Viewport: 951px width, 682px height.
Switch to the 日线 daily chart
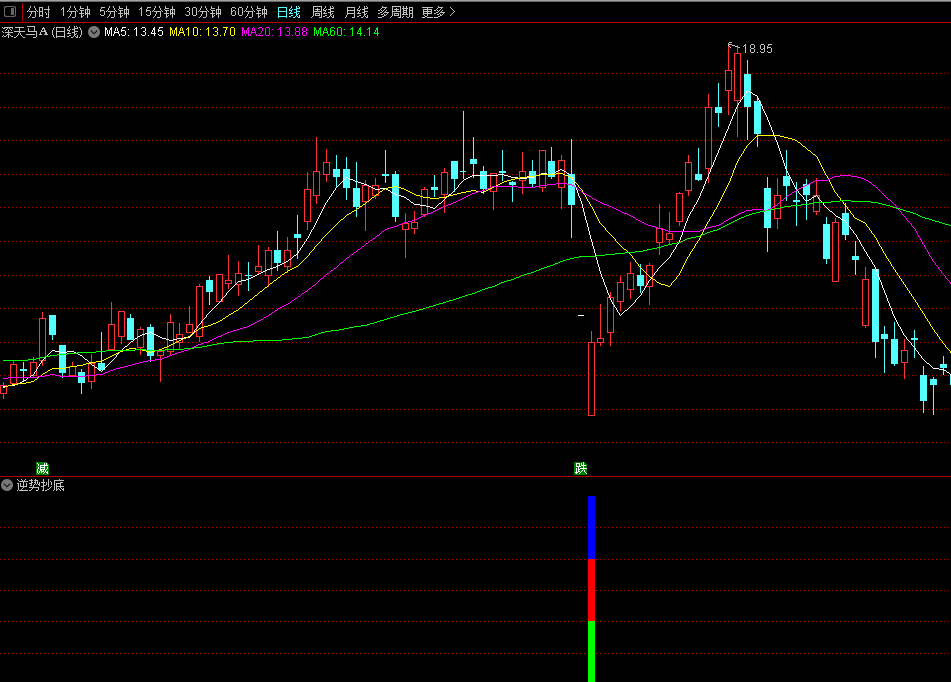tap(289, 12)
